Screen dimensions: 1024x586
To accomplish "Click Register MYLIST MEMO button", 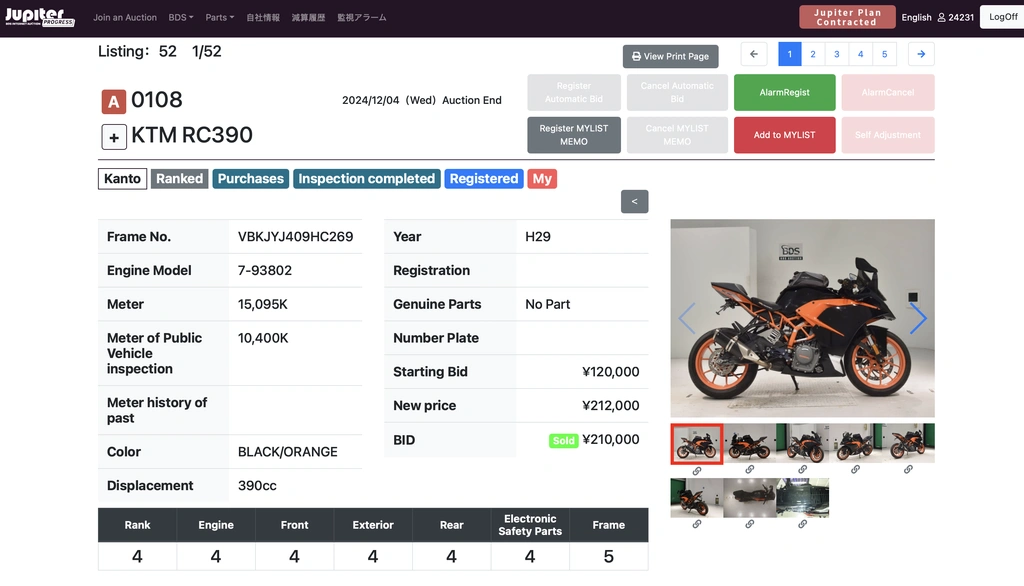I will [574, 135].
